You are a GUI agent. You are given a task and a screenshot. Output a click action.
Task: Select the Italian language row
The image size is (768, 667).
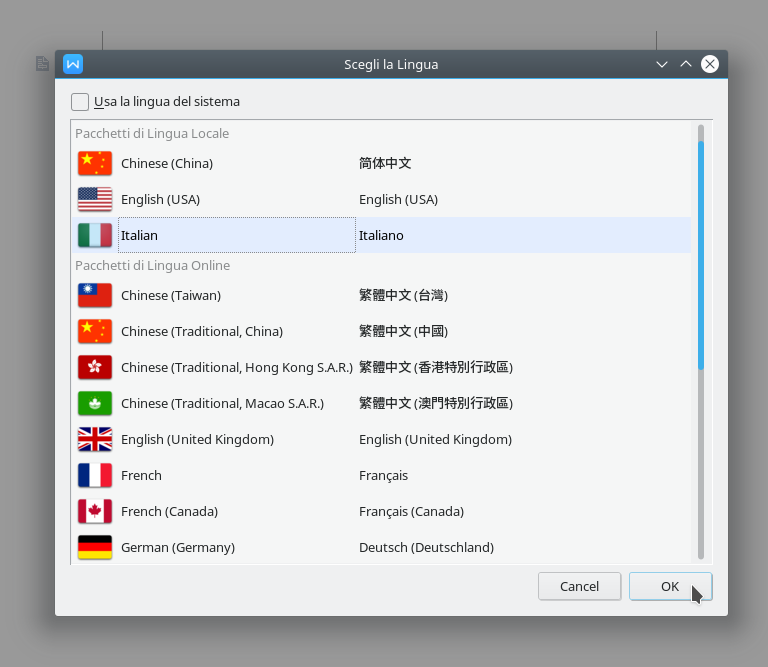[x=382, y=236]
